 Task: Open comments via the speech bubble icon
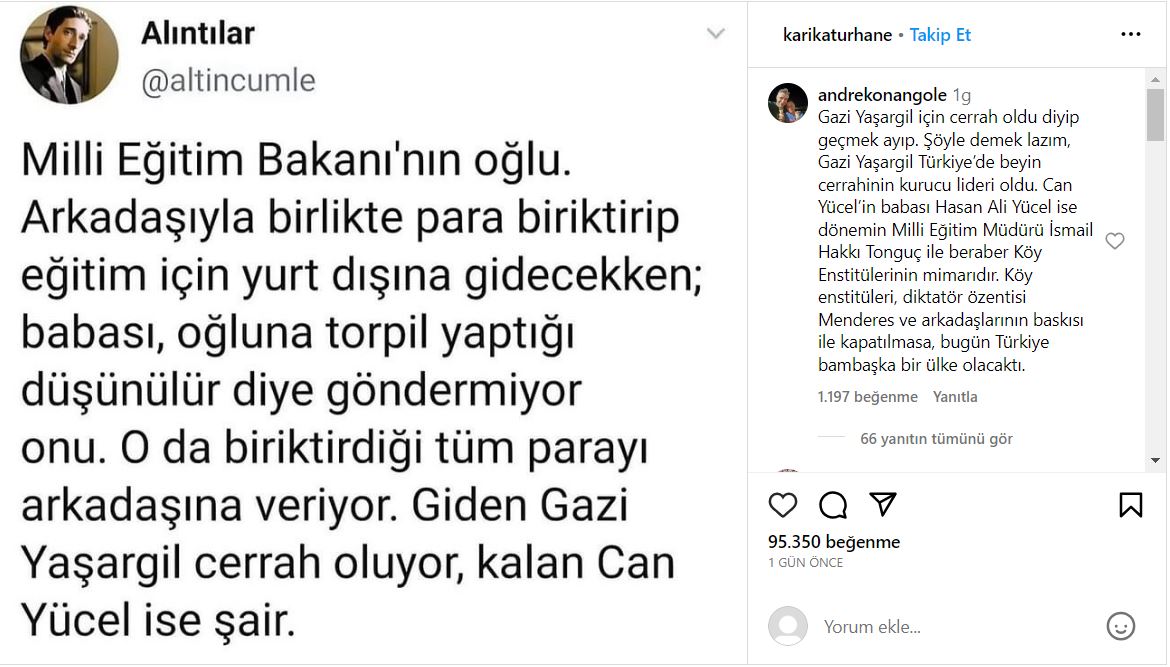pyautogui.click(x=833, y=504)
